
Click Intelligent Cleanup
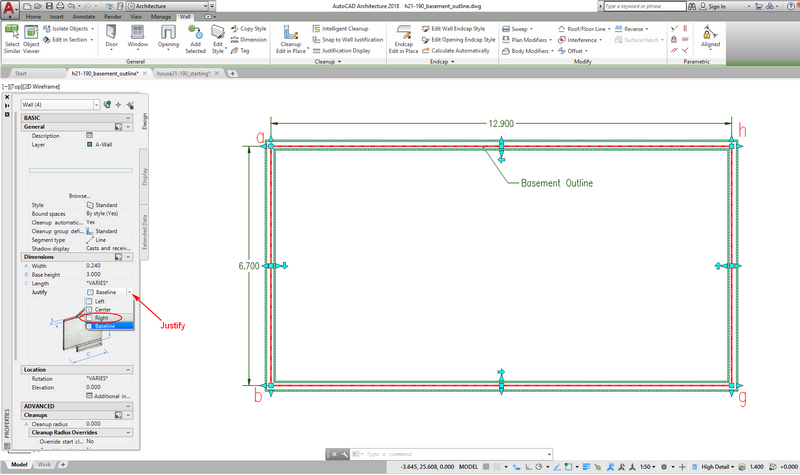[340, 29]
